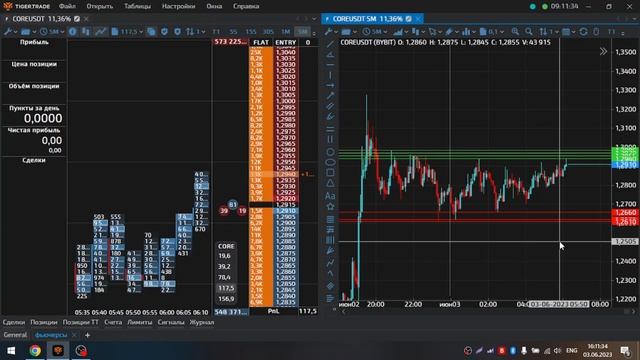Toggle the 15S timeframe button
Screen dimensions: 640x360
point(251,32)
